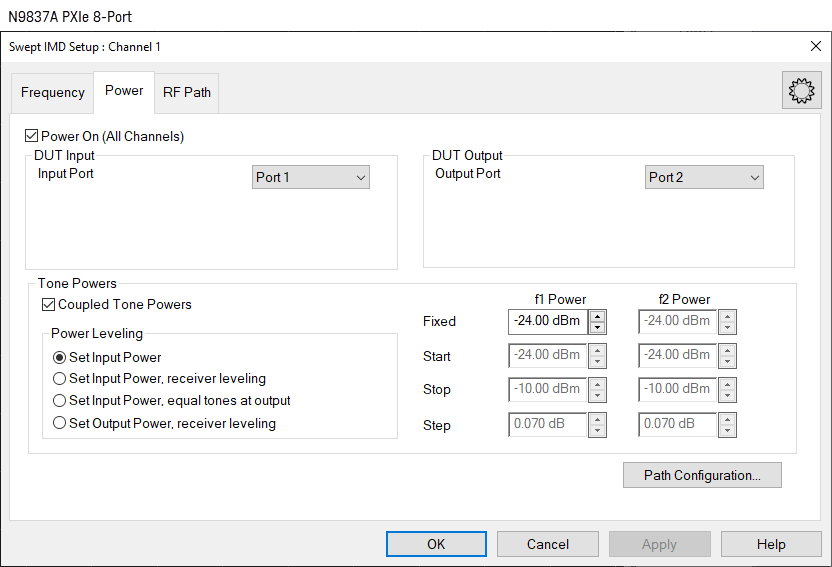Click the f1 Fixed power input field
The height and width of the screenshot is (567, 832).
[x=547, y=322]
